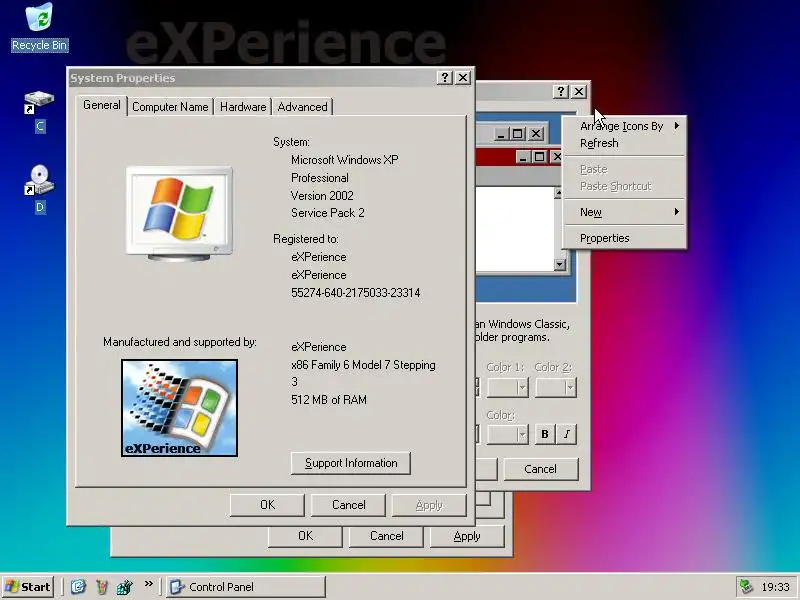
Task: Click the system tray icon beside the clock
Action: [746, 587]
